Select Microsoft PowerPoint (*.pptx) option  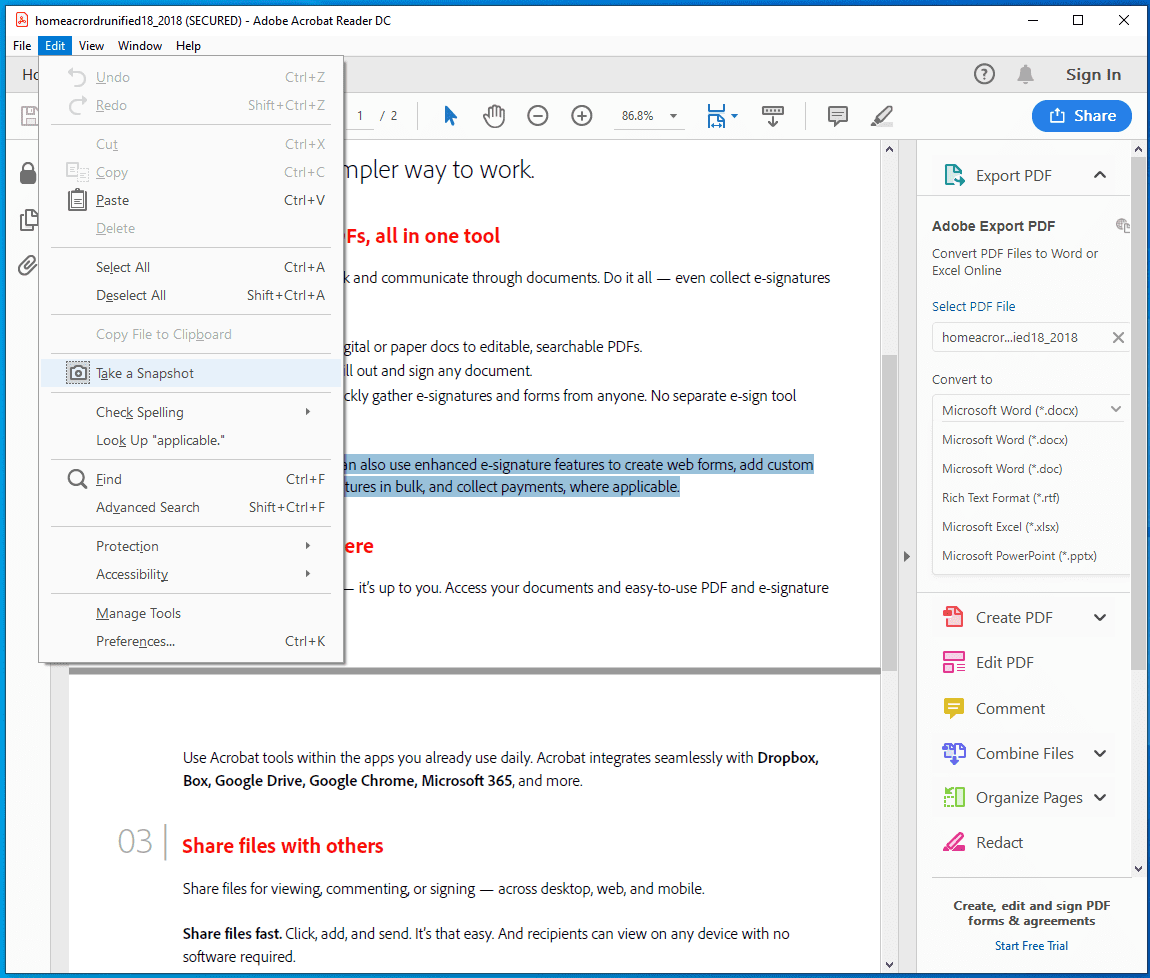pyautogui.click(x=1019, y=556)
